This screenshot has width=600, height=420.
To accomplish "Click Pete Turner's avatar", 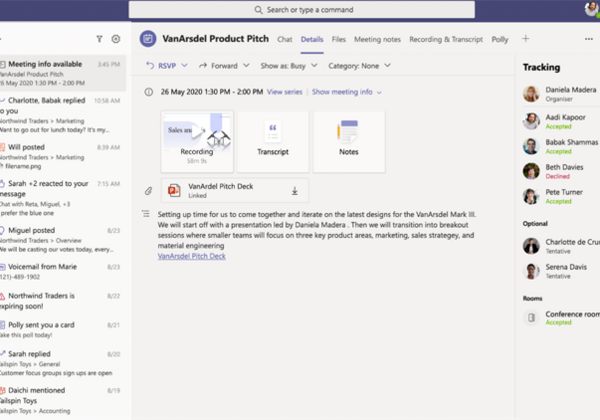I will pos(531,196).
